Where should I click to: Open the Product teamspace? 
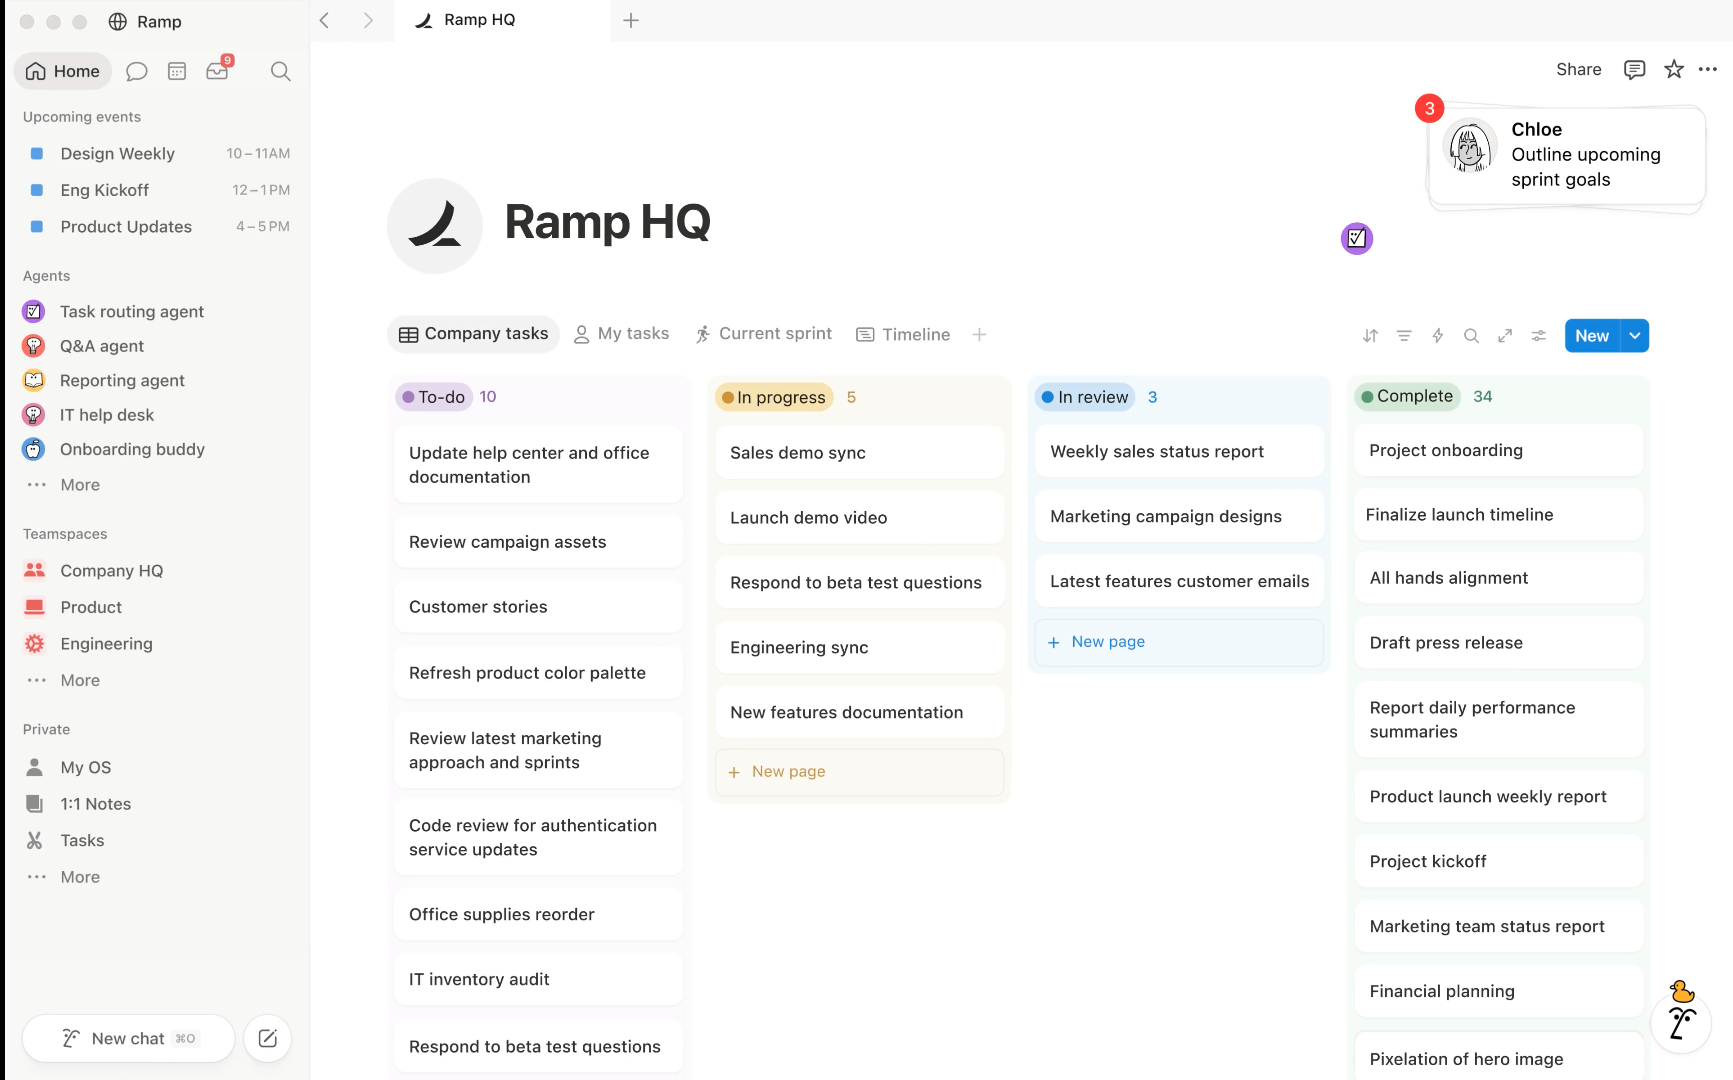74,607
